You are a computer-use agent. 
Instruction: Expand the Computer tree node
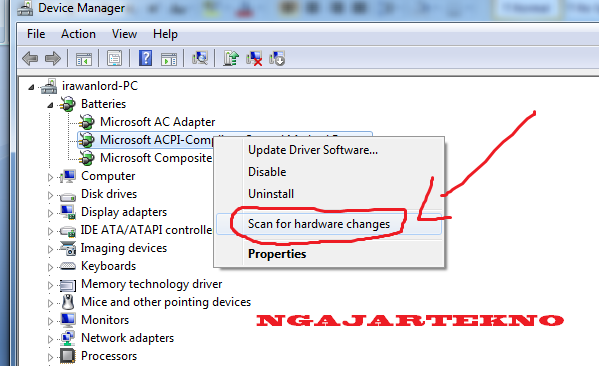pyautogui.click(x=50, y=177)
